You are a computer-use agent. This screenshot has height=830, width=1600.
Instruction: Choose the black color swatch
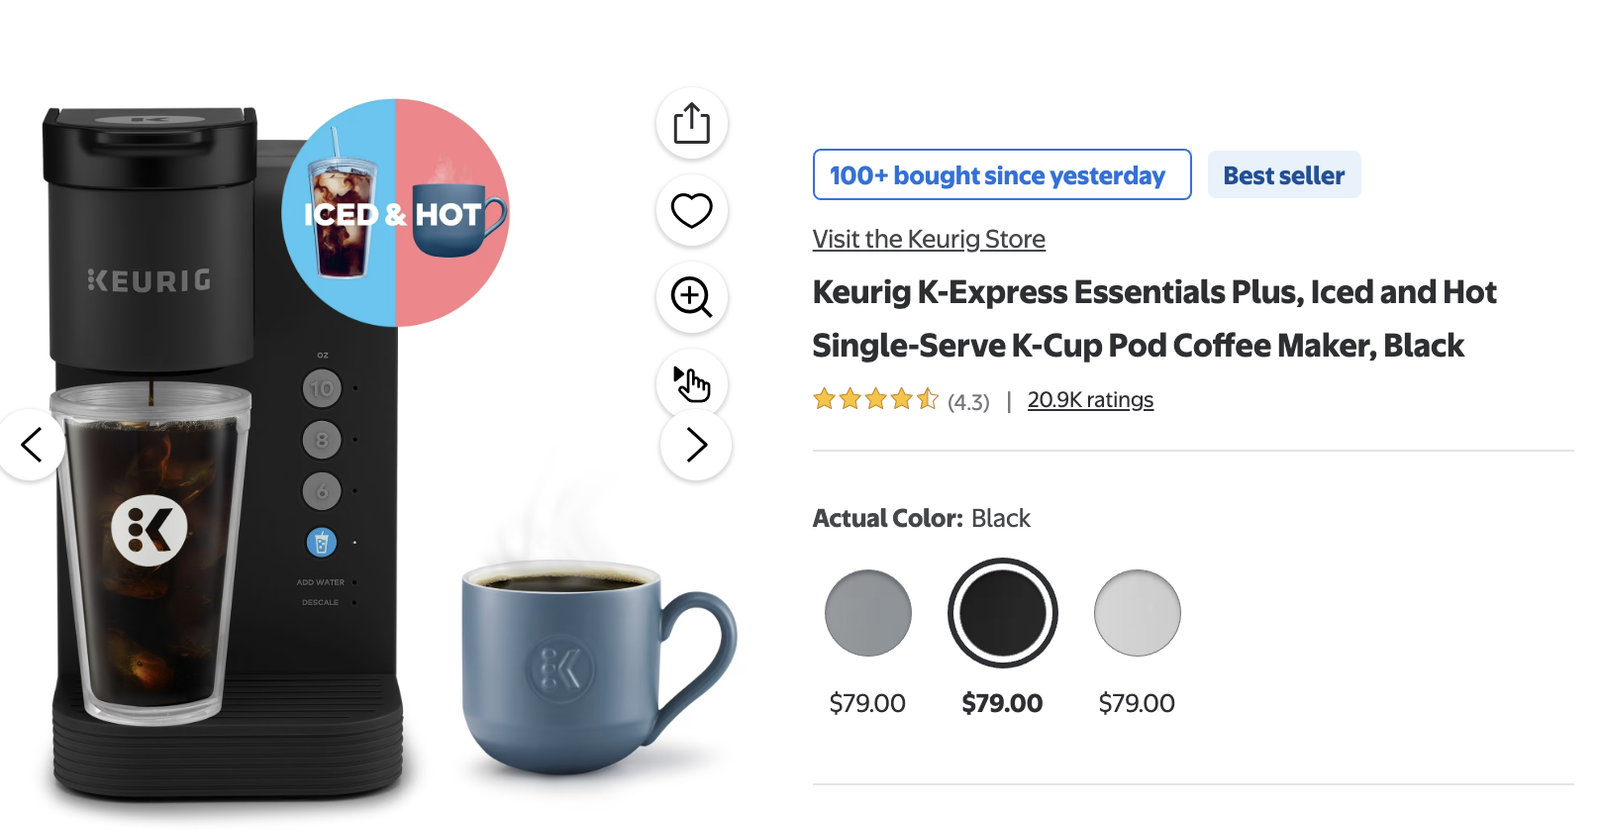click(1002, 613)
